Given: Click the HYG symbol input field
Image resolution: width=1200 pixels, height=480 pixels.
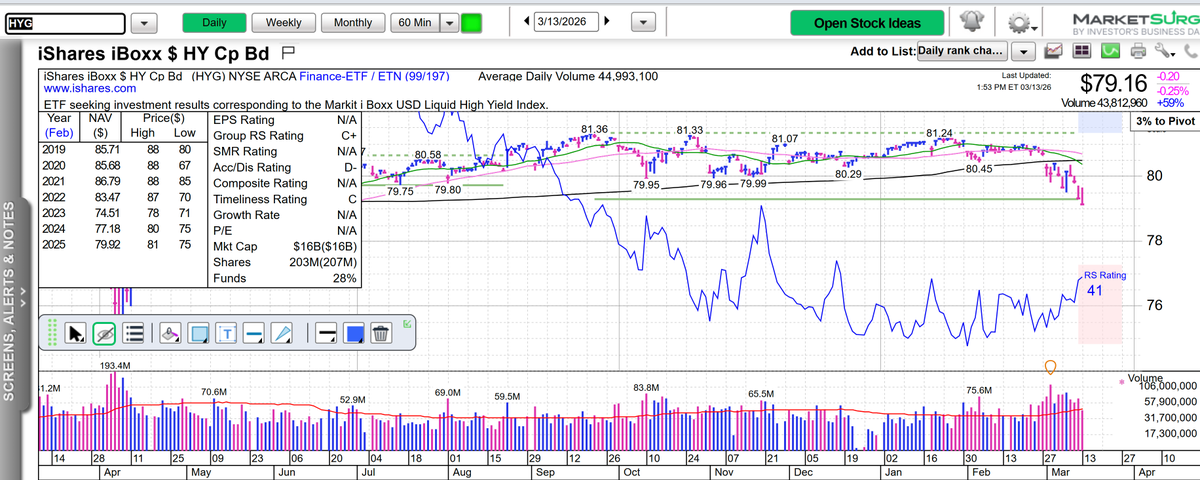Looking at the screenshot, I should pyautogui.click(x=65, y=22).
